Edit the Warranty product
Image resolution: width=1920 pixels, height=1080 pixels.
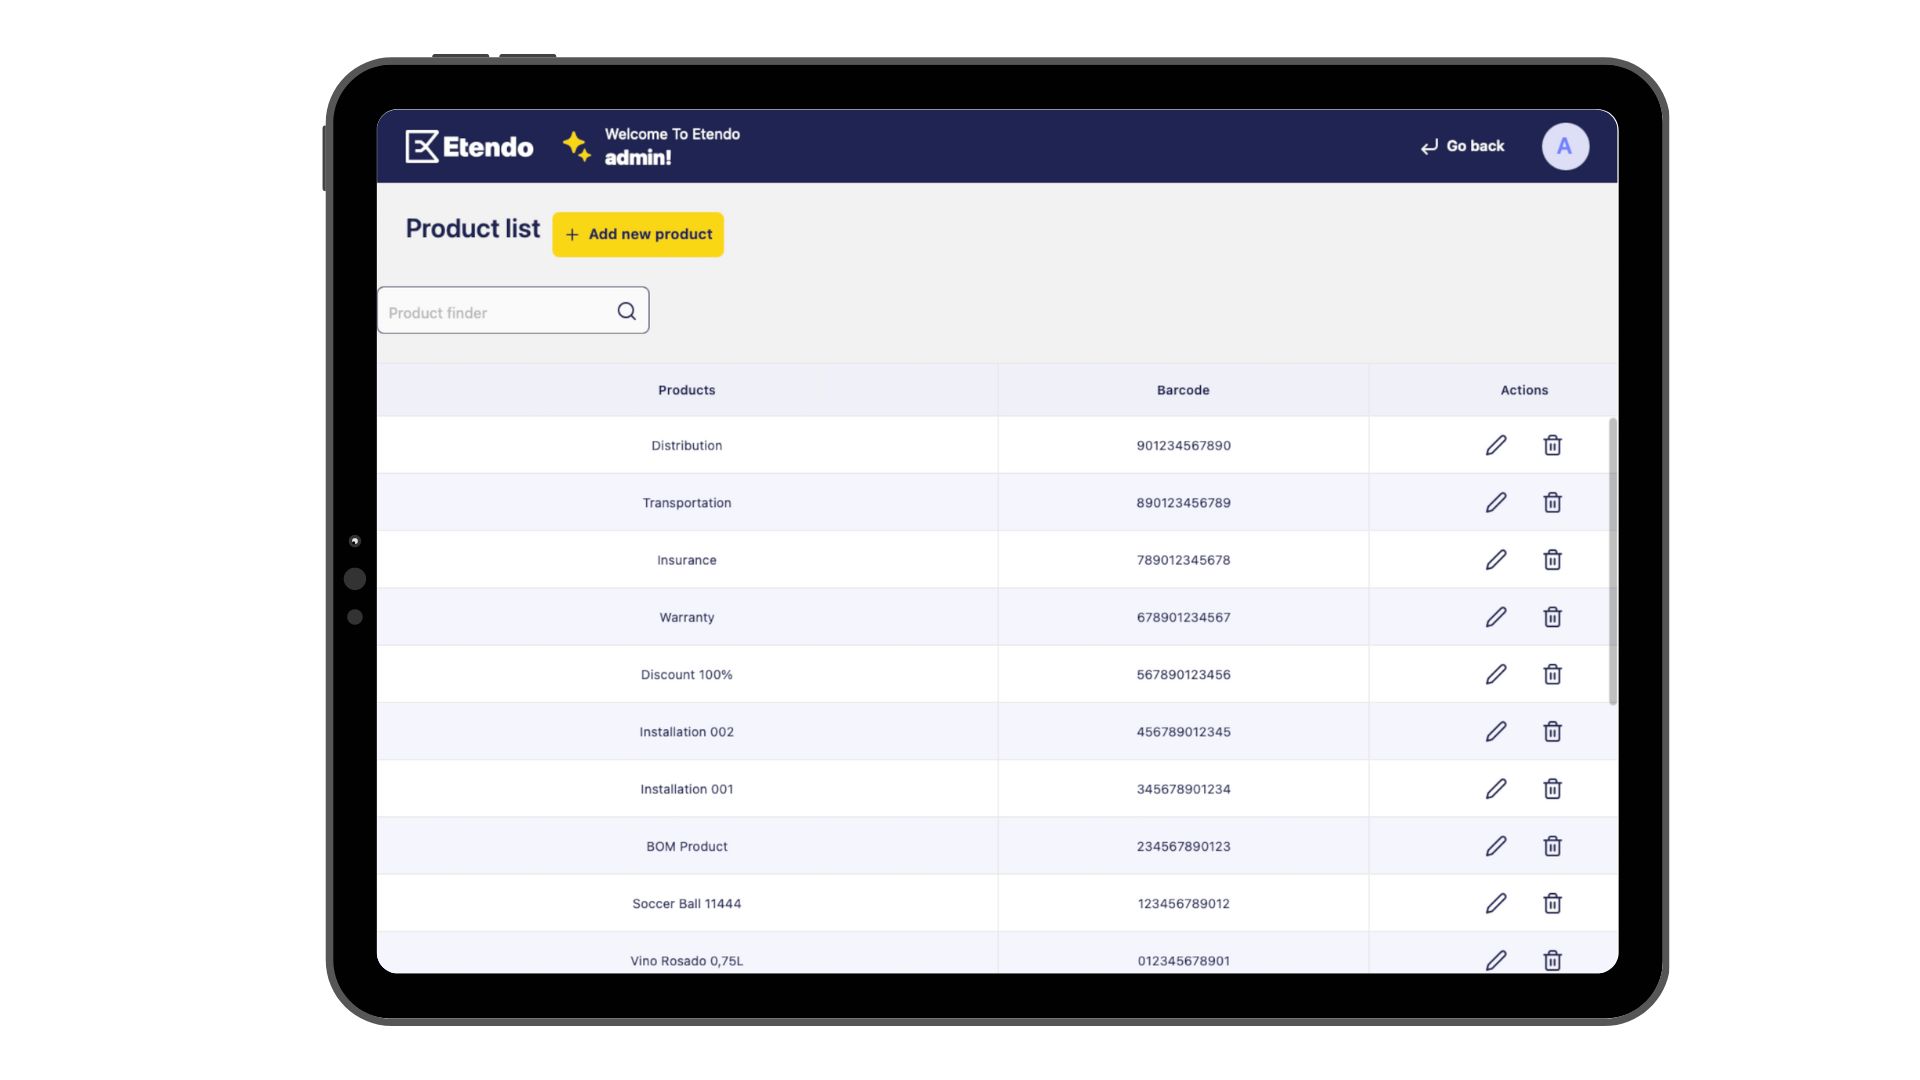click(x=1496, y=617)
